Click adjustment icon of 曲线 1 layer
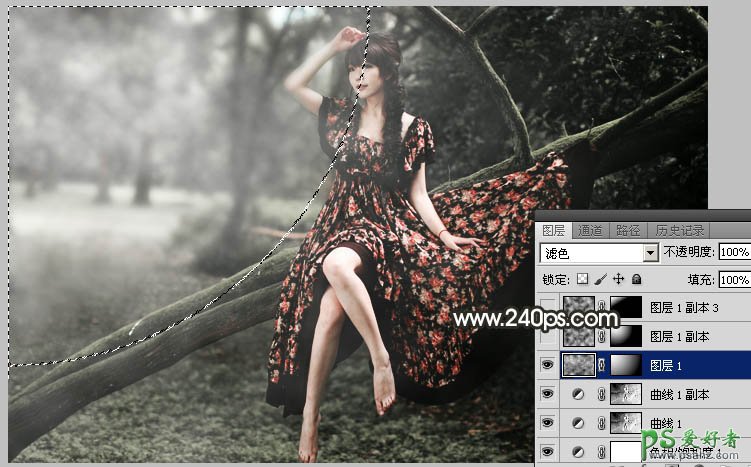 [x=578, y=424]
